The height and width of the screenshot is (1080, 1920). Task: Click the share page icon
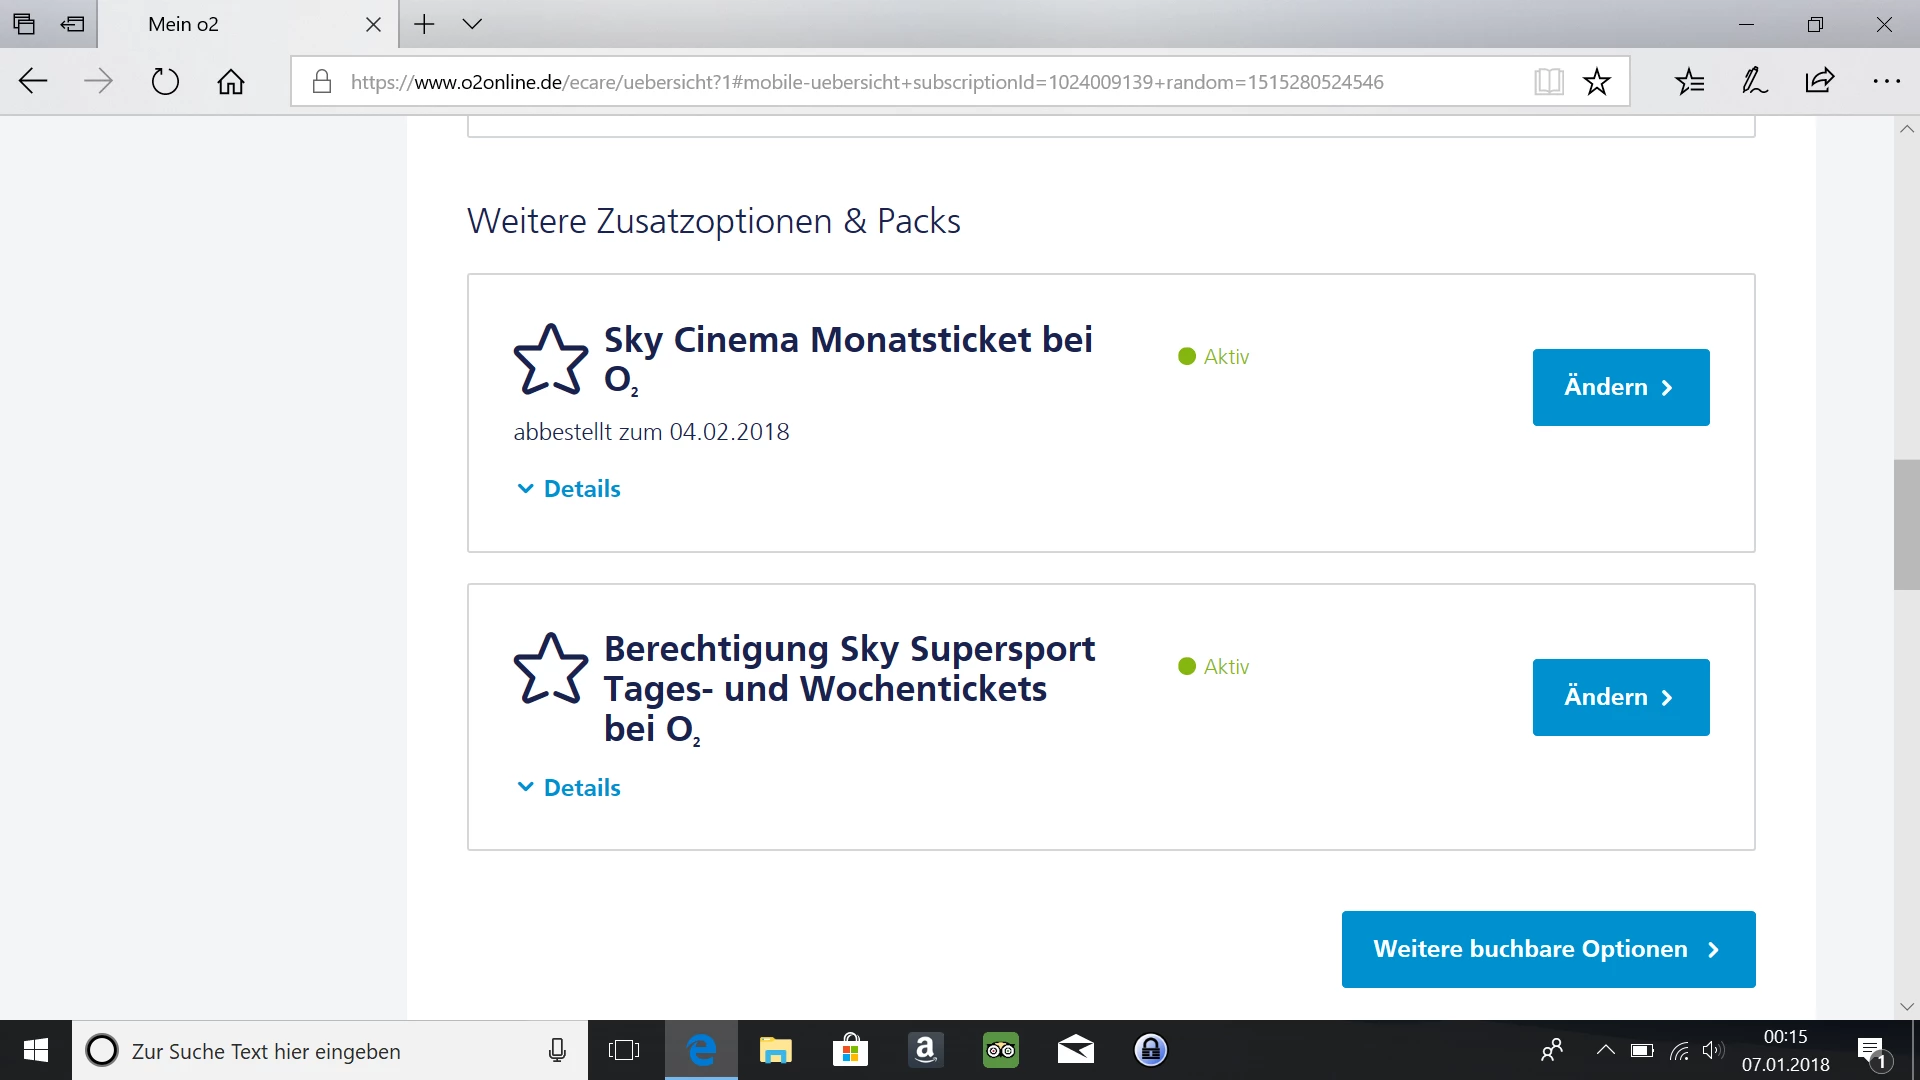1820,81
